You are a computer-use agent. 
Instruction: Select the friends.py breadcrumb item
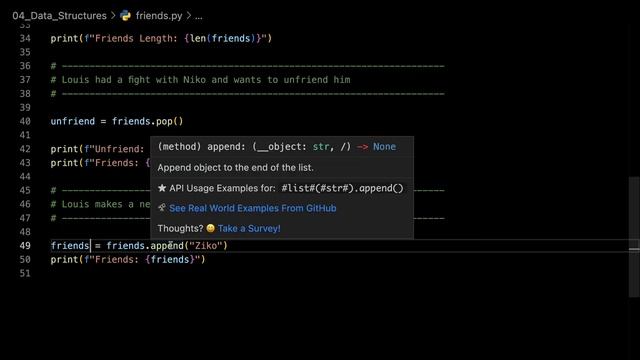point(159,16)
